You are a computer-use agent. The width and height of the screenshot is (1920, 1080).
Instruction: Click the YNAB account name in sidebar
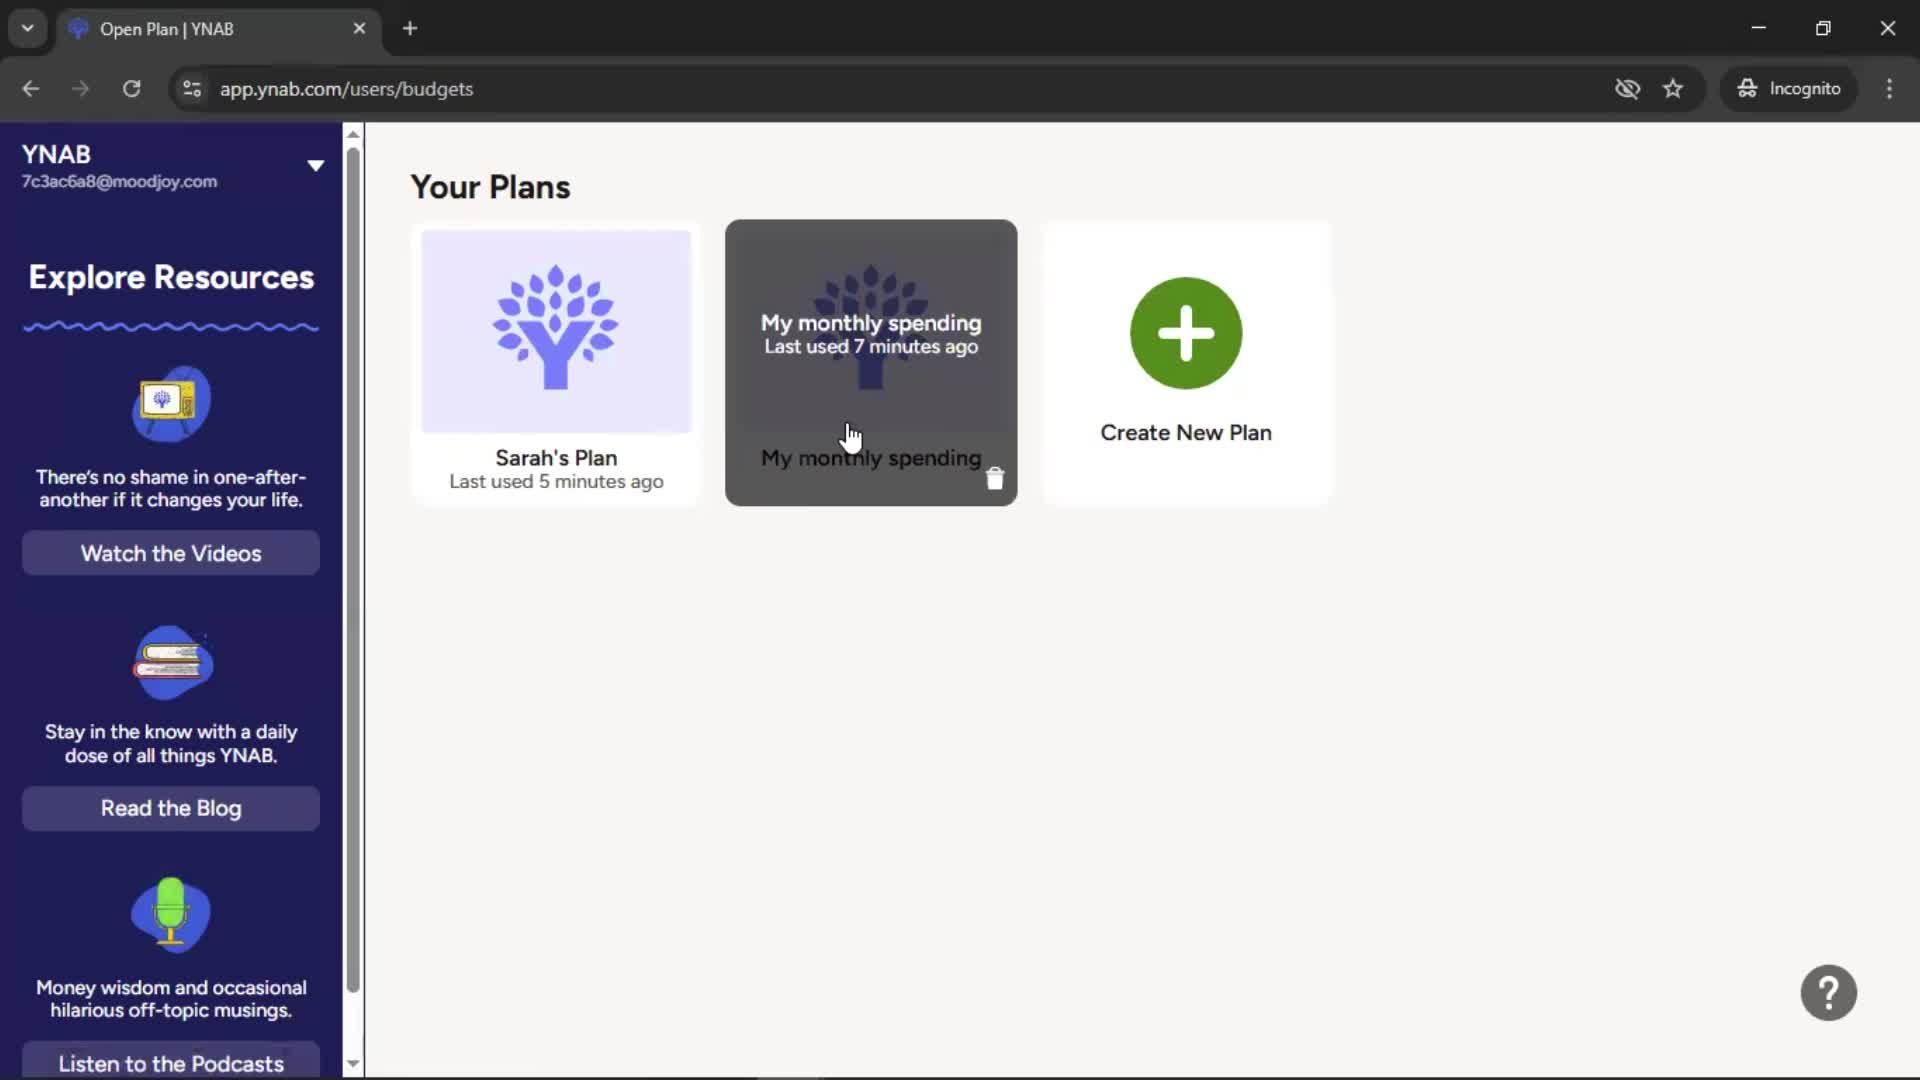coord(56,154)
